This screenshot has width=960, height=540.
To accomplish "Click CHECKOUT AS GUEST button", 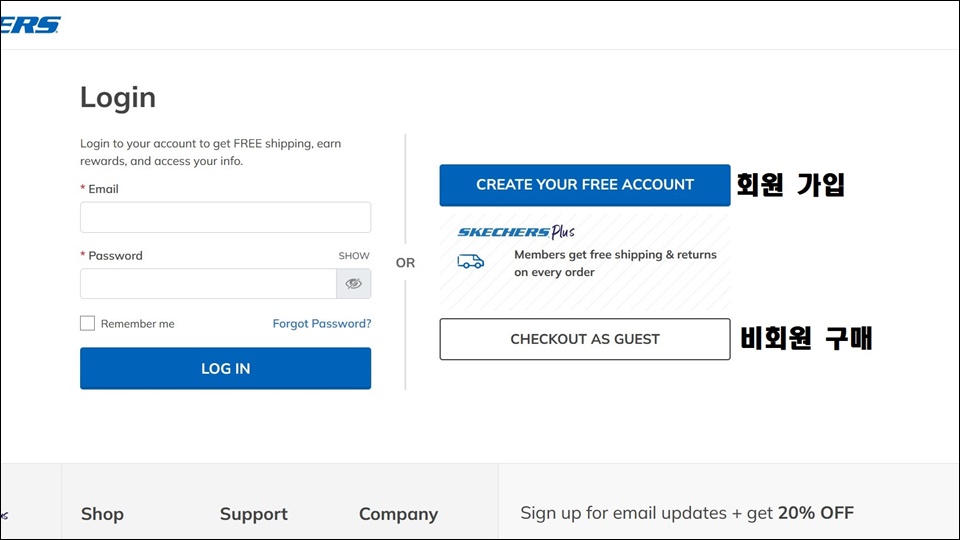I will 585,339.
